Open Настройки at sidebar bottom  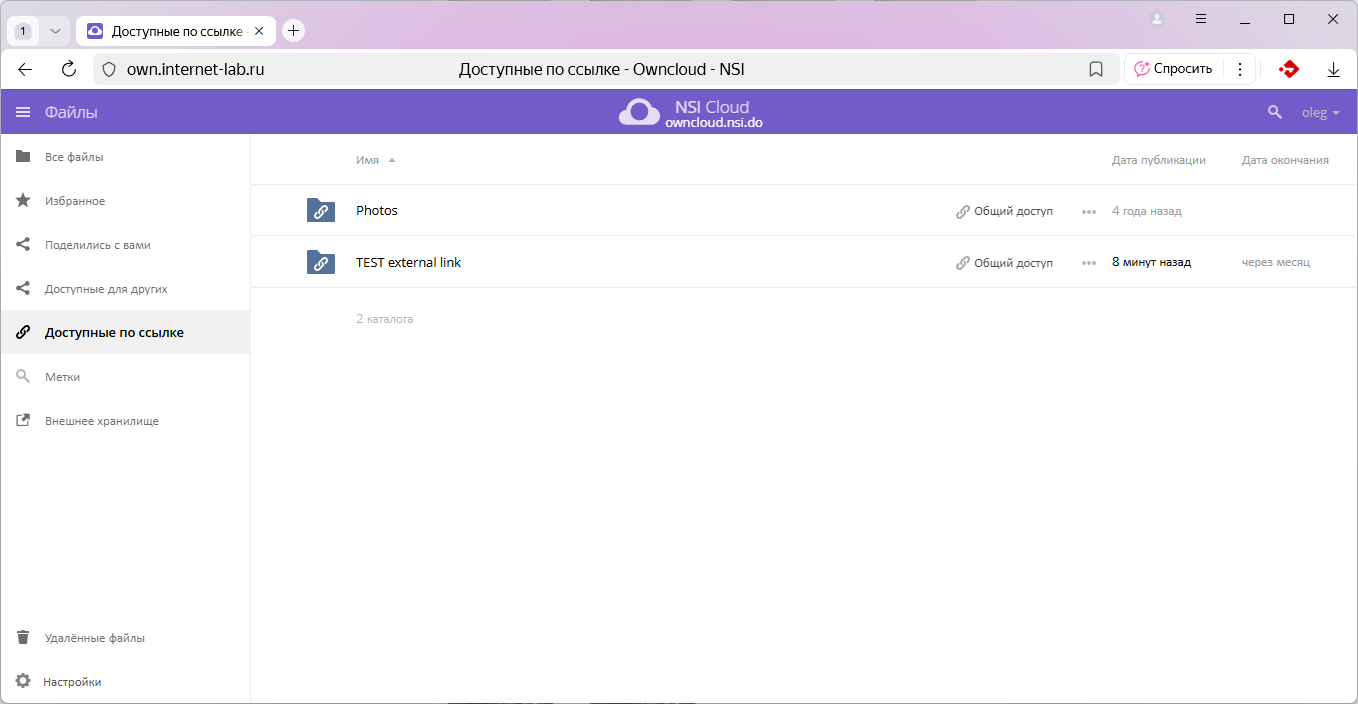pos(72,682)
